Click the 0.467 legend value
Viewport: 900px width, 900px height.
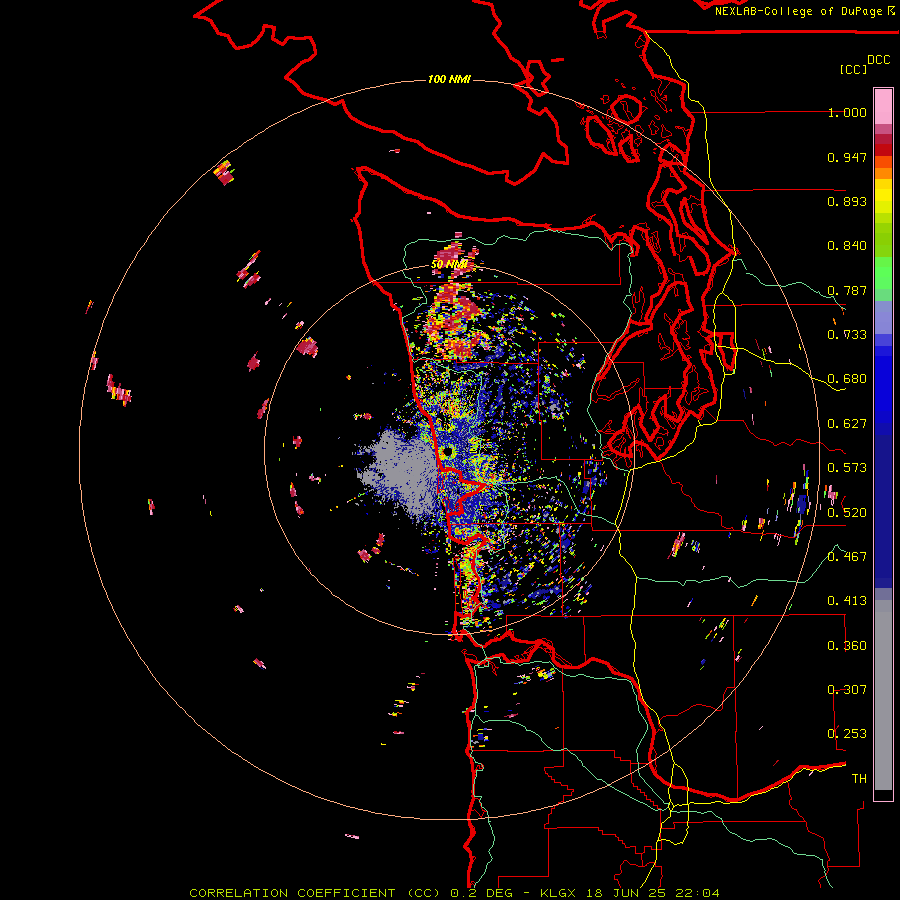(847, 557)
